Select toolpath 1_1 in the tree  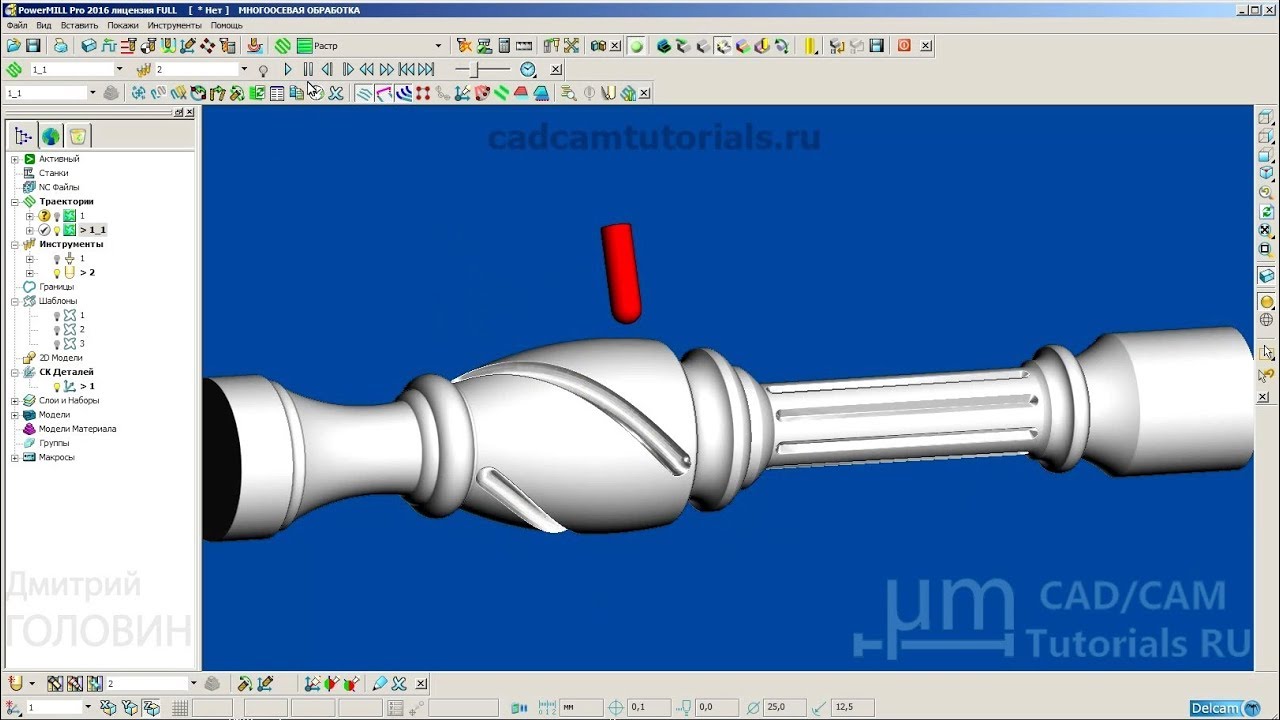93,230
